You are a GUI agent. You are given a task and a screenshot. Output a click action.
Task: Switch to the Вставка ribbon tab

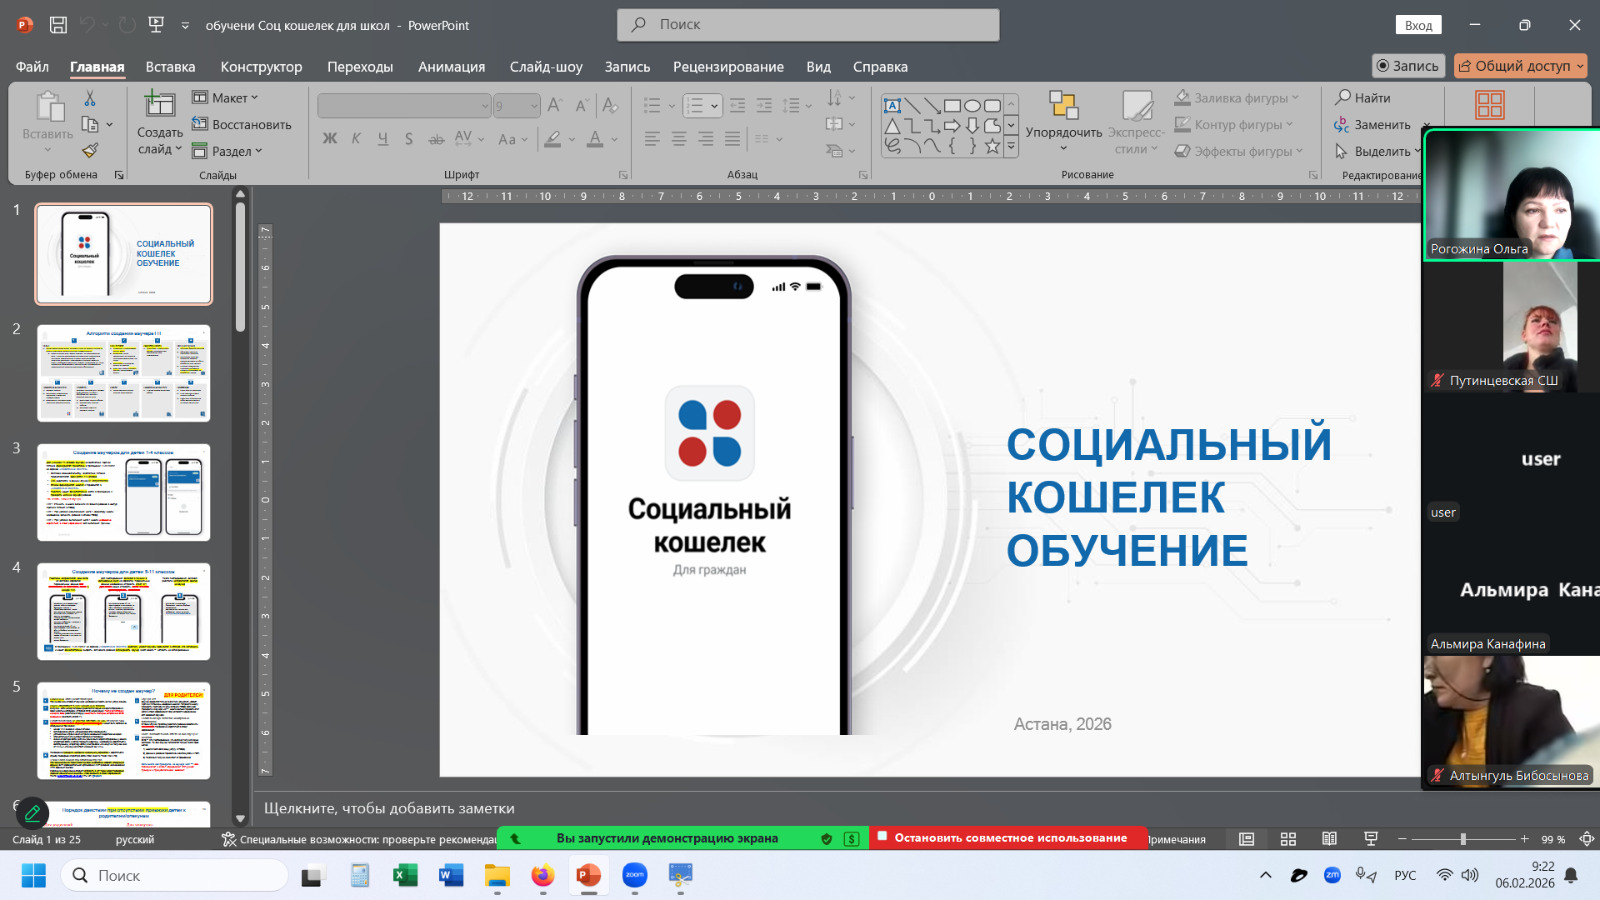pyautogui.click(x=169, y=67)
